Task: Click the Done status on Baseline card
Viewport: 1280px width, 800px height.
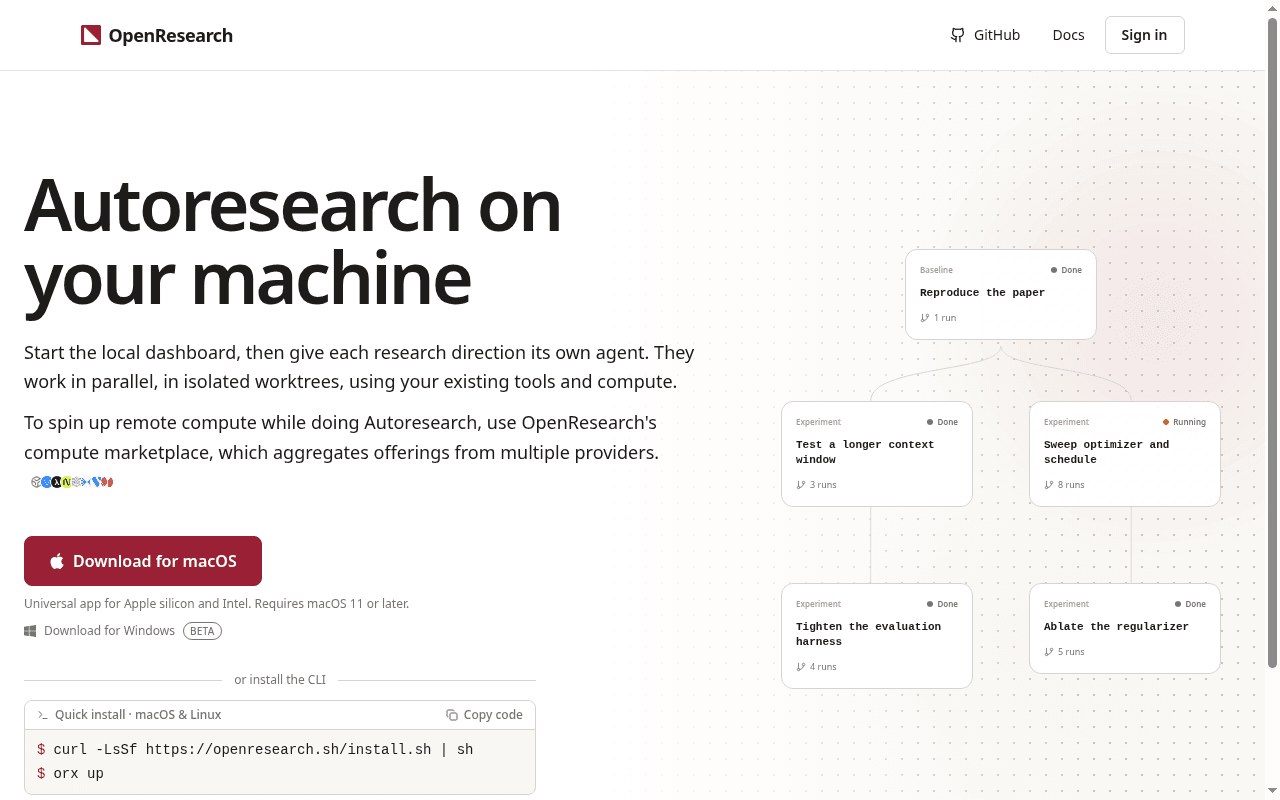Action: [1066, 270]
